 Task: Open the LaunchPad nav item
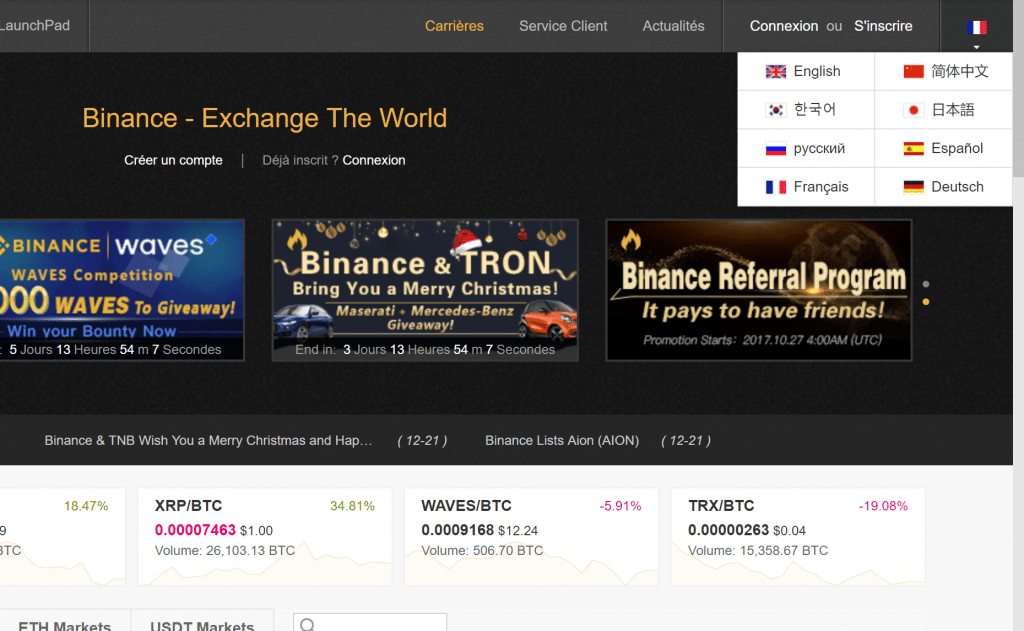coord(35,25)
